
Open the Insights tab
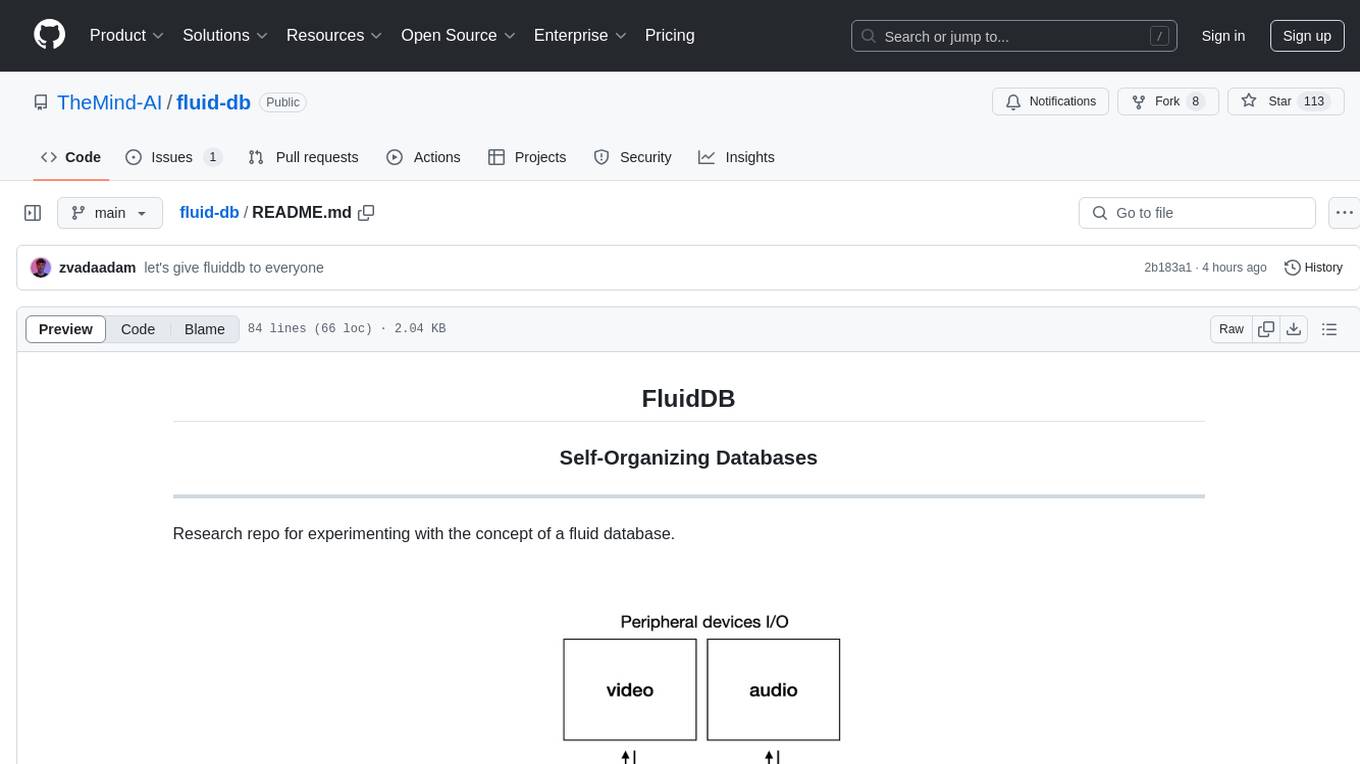pos(736,157)
